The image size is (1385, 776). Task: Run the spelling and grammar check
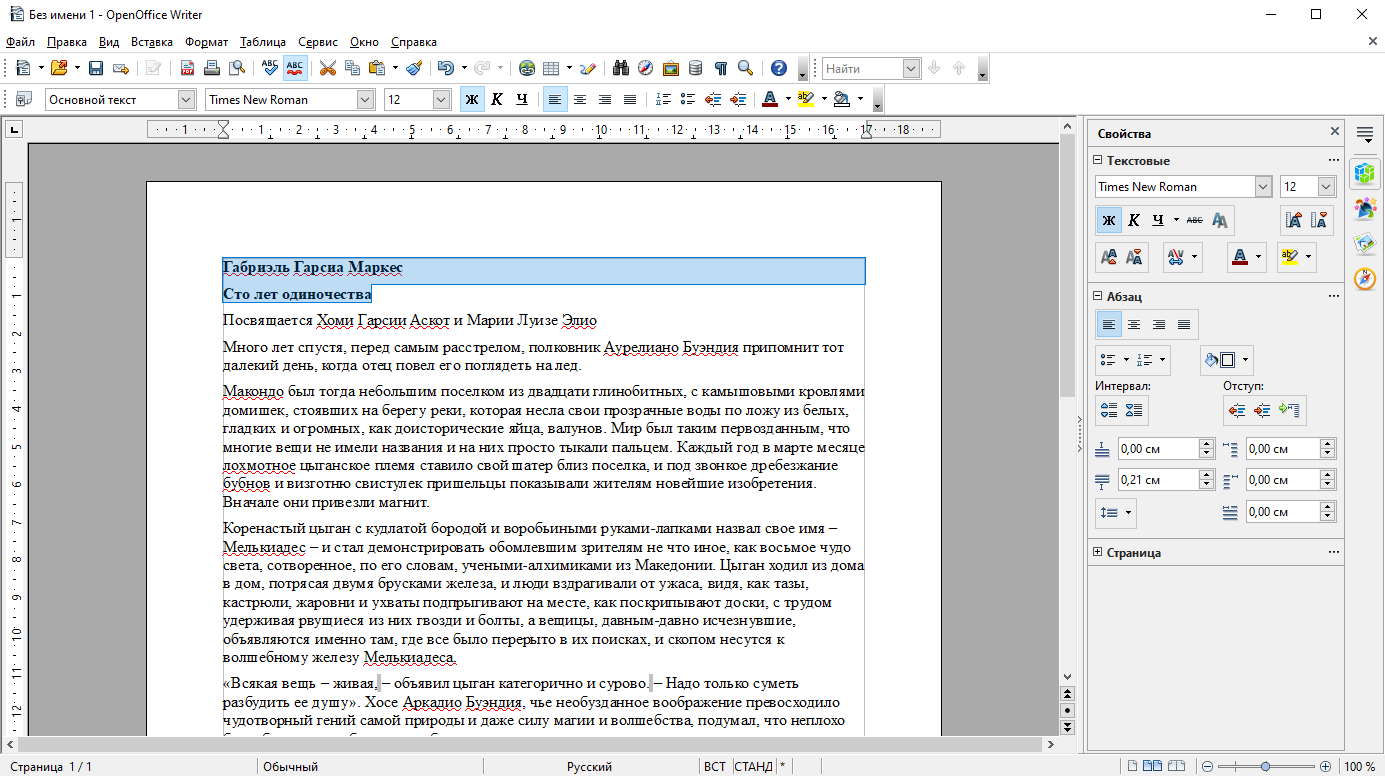point(270,68)
